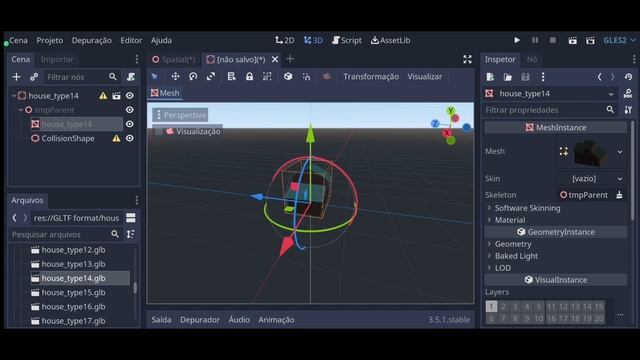Open the Transformação menu button

point(371,77)
